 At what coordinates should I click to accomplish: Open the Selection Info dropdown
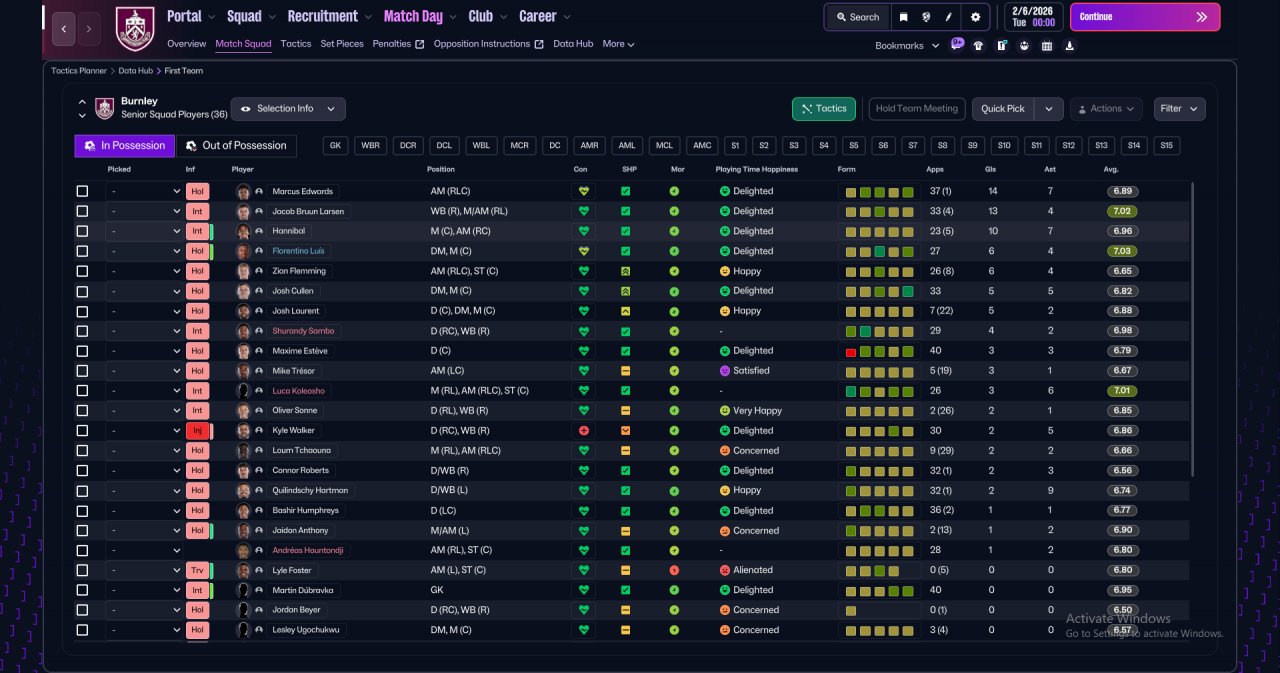288,108
